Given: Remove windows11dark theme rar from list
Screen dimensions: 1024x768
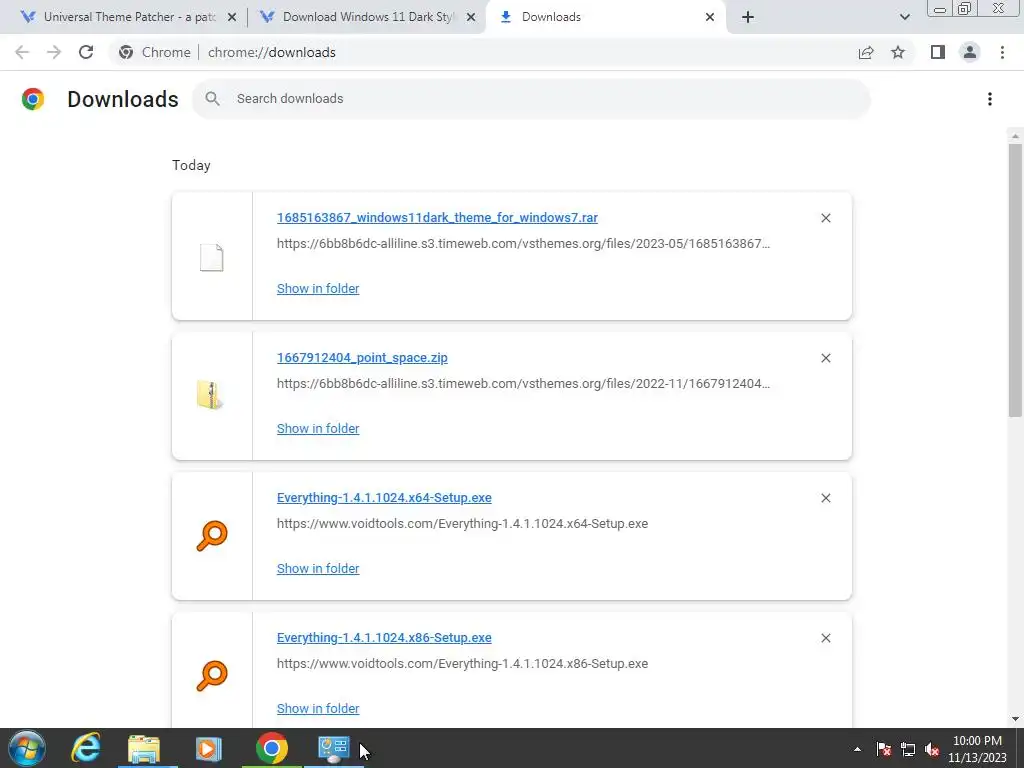Looking at the screenshot, I should [825, 218].
